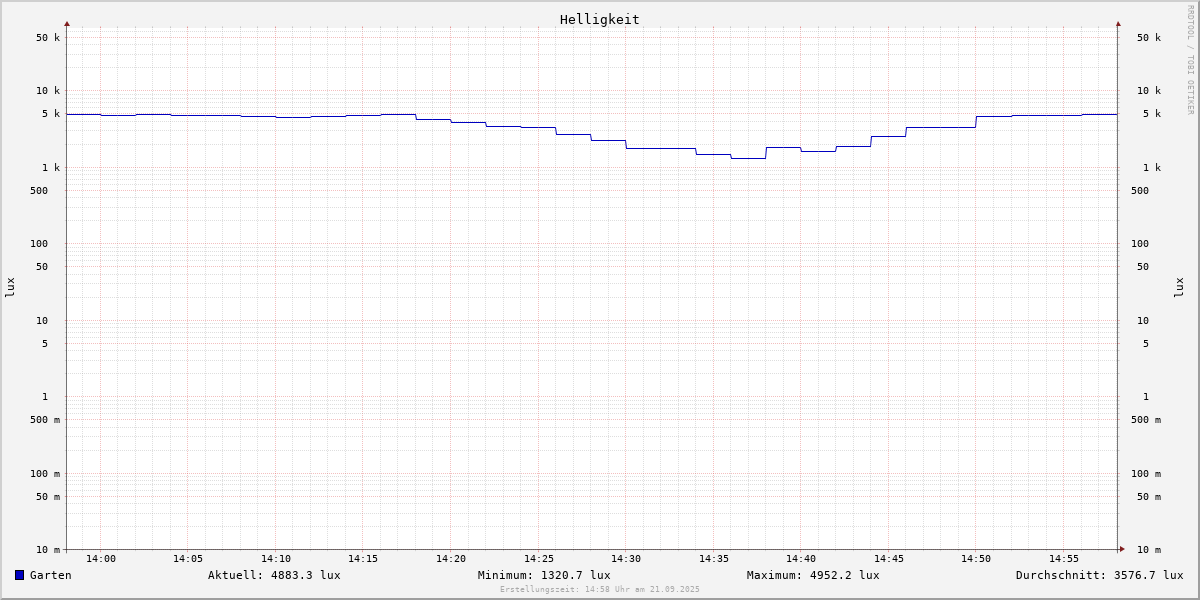
Task: Click the 10 m label on right axis
Action: tap(1149, 550)
